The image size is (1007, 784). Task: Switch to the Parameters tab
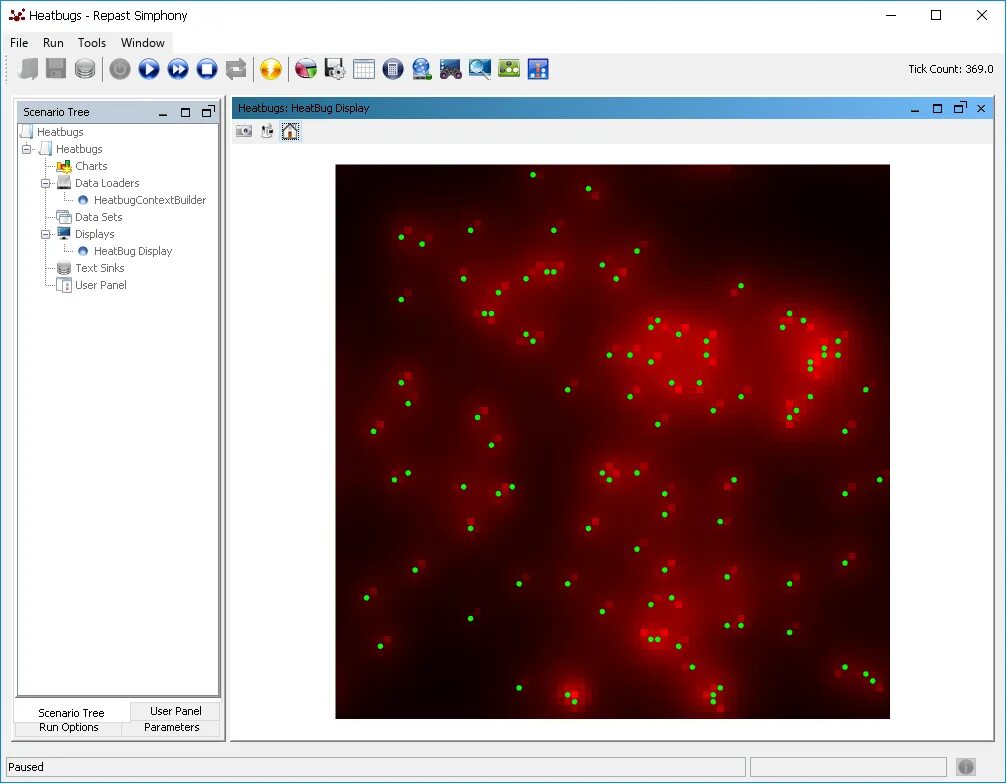point(171,727)
